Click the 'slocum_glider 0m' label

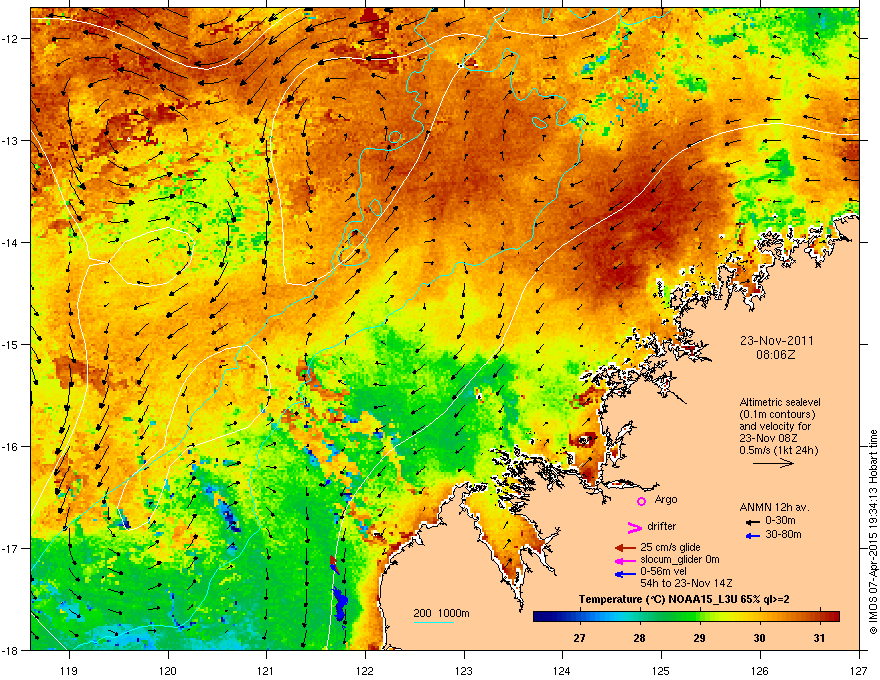680,559
